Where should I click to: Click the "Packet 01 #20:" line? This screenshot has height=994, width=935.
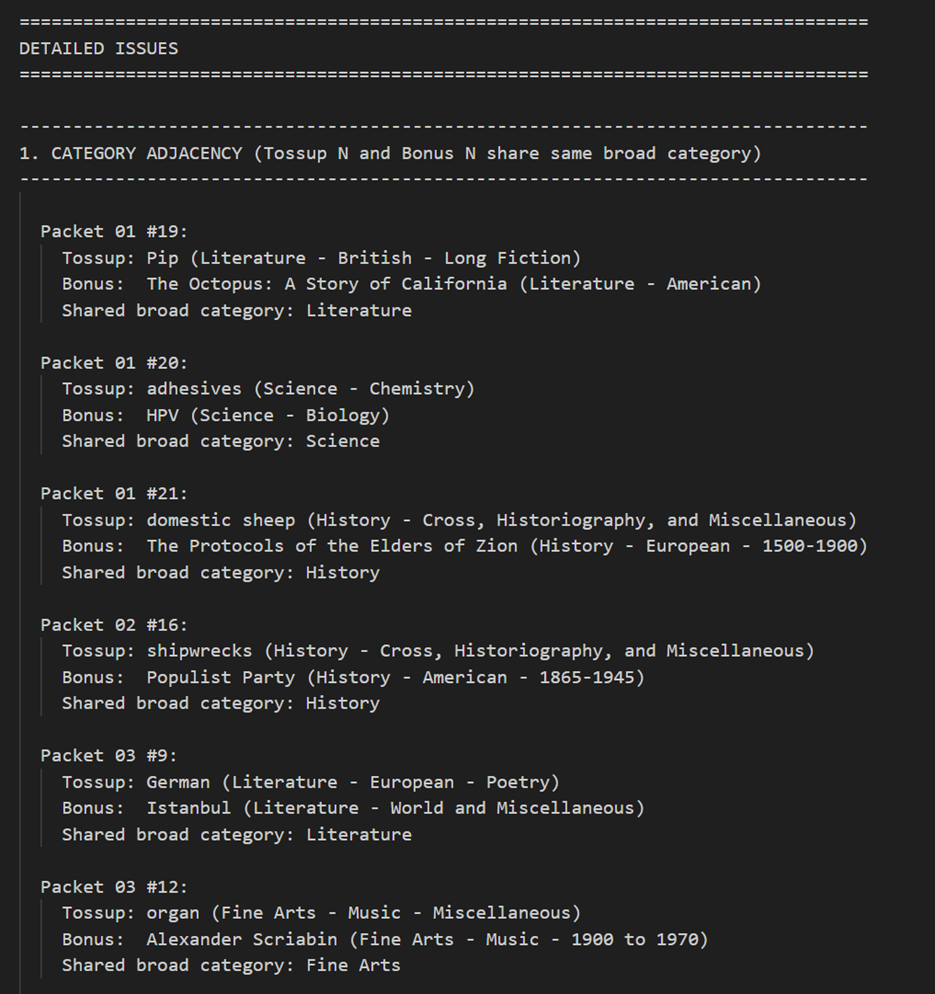pyautogui.click(x=114, y=362)
